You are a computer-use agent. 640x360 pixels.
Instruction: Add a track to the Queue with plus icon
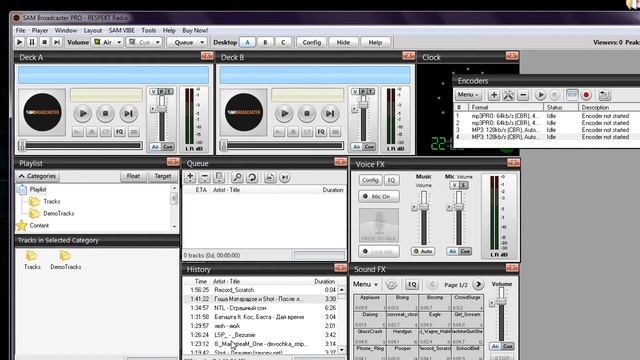(190, 177)
